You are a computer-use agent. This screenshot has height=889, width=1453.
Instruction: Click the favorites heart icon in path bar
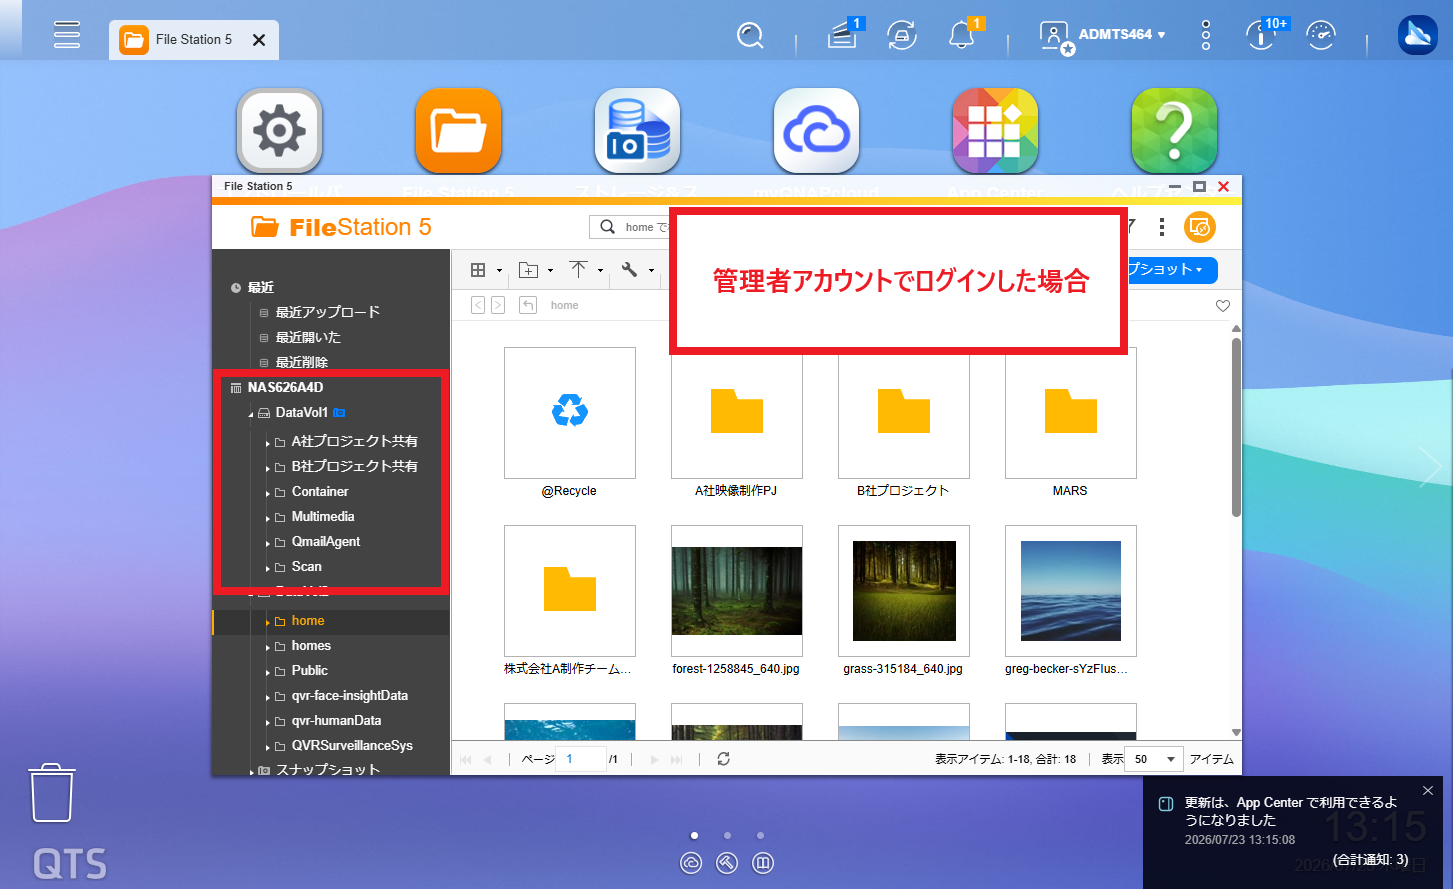1223,306
